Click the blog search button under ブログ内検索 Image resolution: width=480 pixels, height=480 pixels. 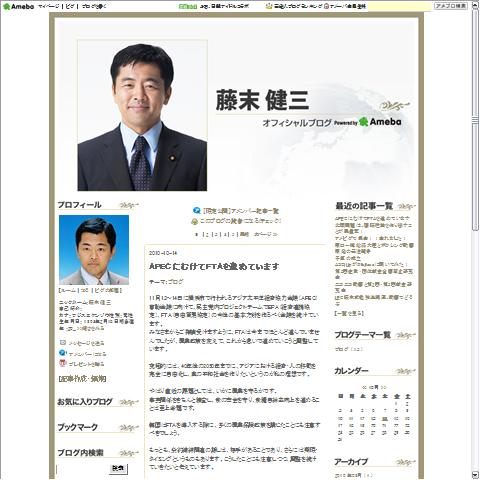pyautogui.click(x=118, y=468)
